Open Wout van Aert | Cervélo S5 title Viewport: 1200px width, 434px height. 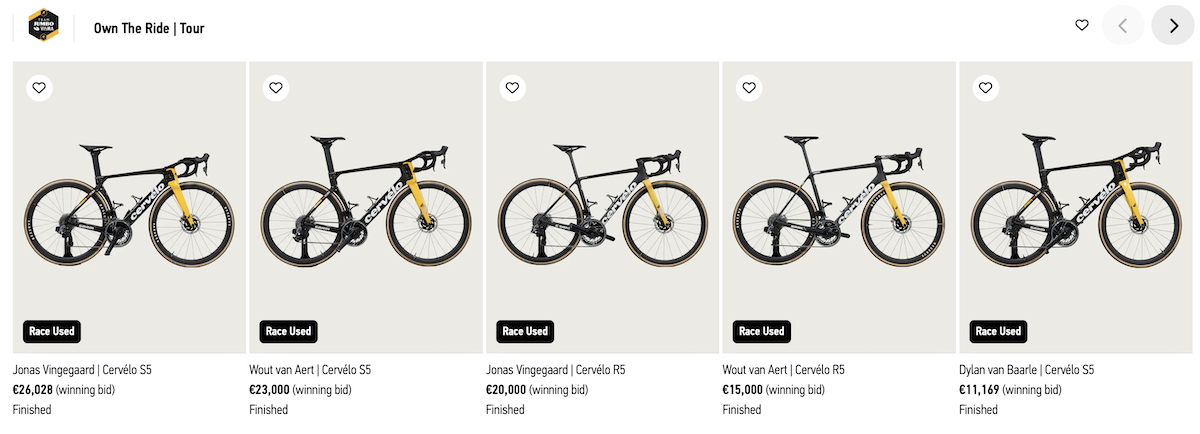310,370
